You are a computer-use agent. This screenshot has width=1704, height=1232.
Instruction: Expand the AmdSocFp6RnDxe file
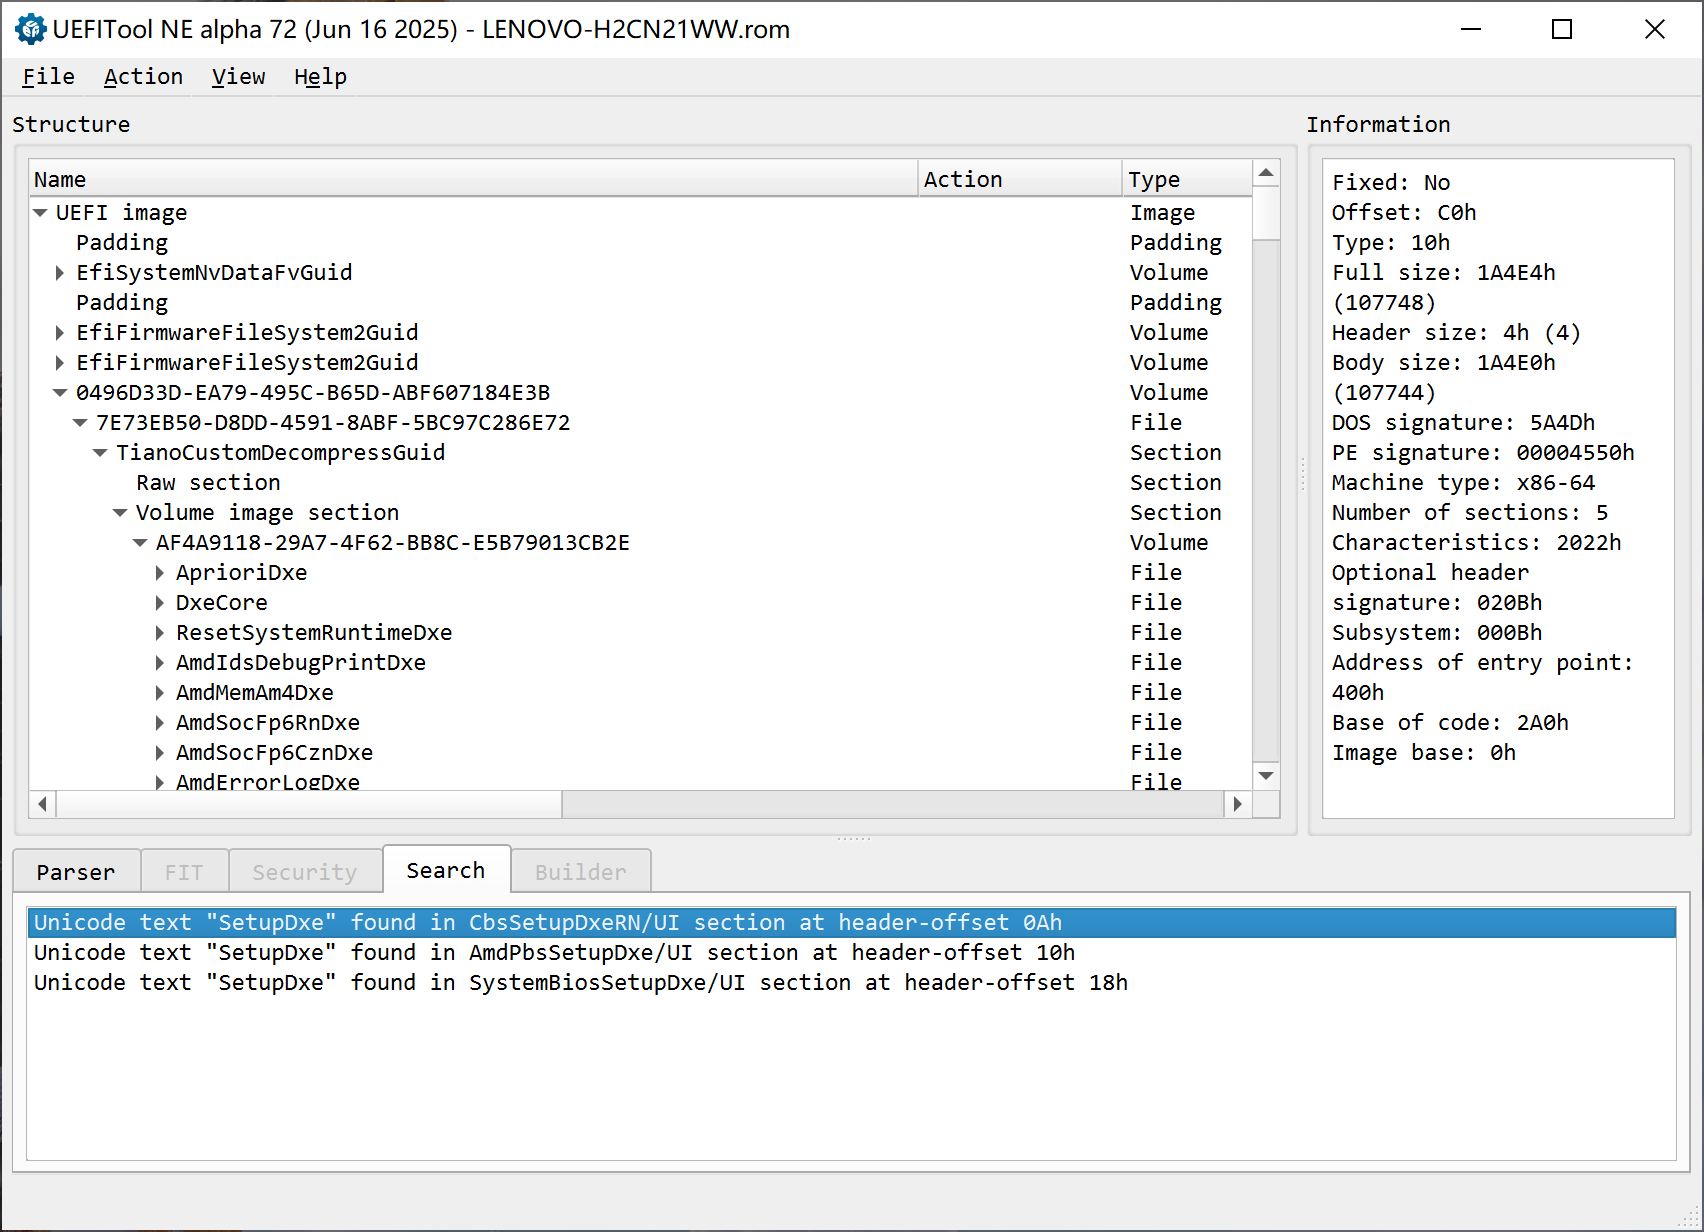coord(160,723)
